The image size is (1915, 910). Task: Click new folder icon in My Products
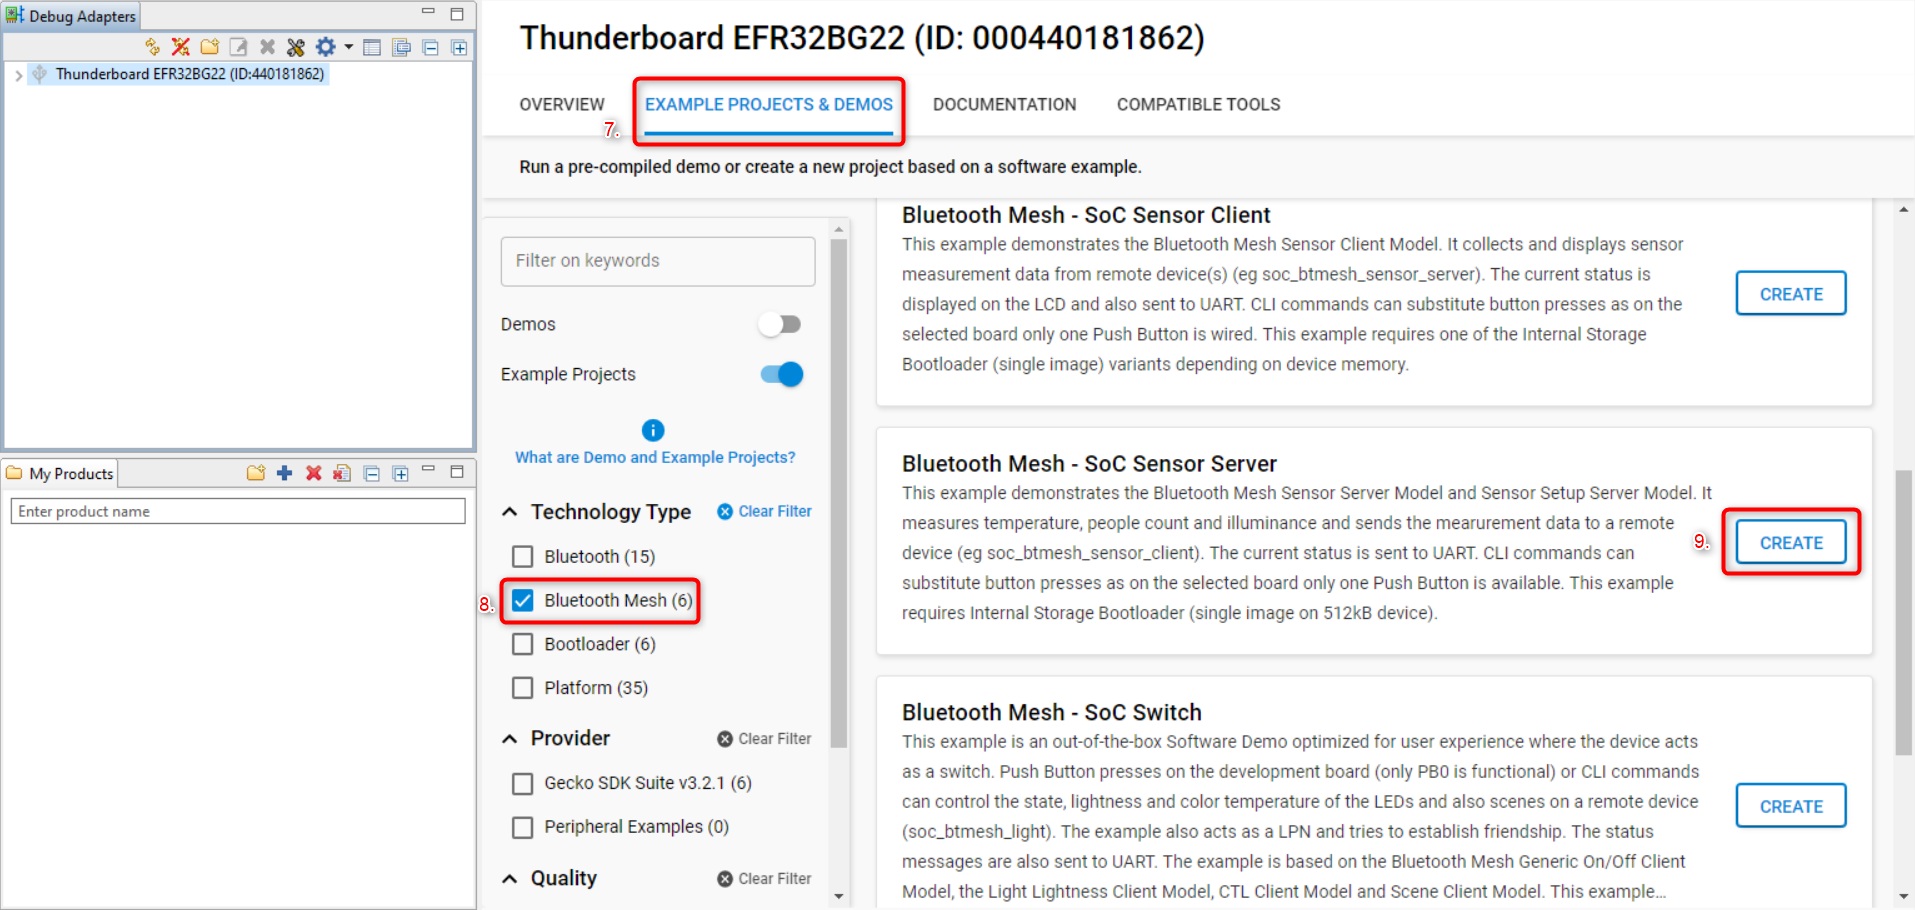(256, 473)
